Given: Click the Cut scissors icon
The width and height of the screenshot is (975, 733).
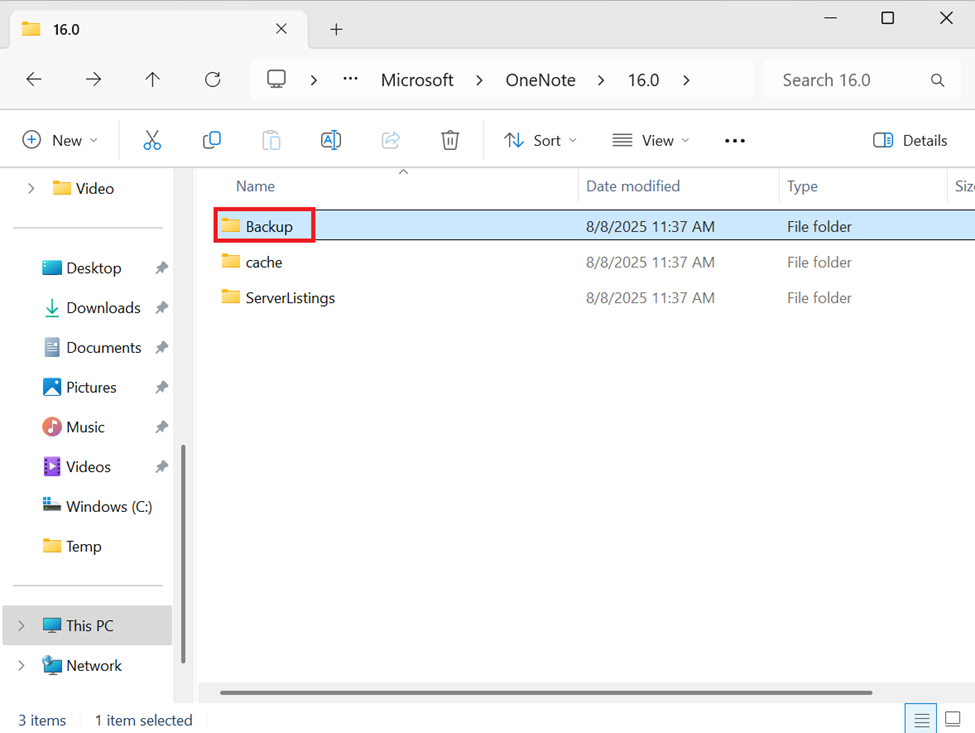Looking at the screenshot, I should (152, 141).
